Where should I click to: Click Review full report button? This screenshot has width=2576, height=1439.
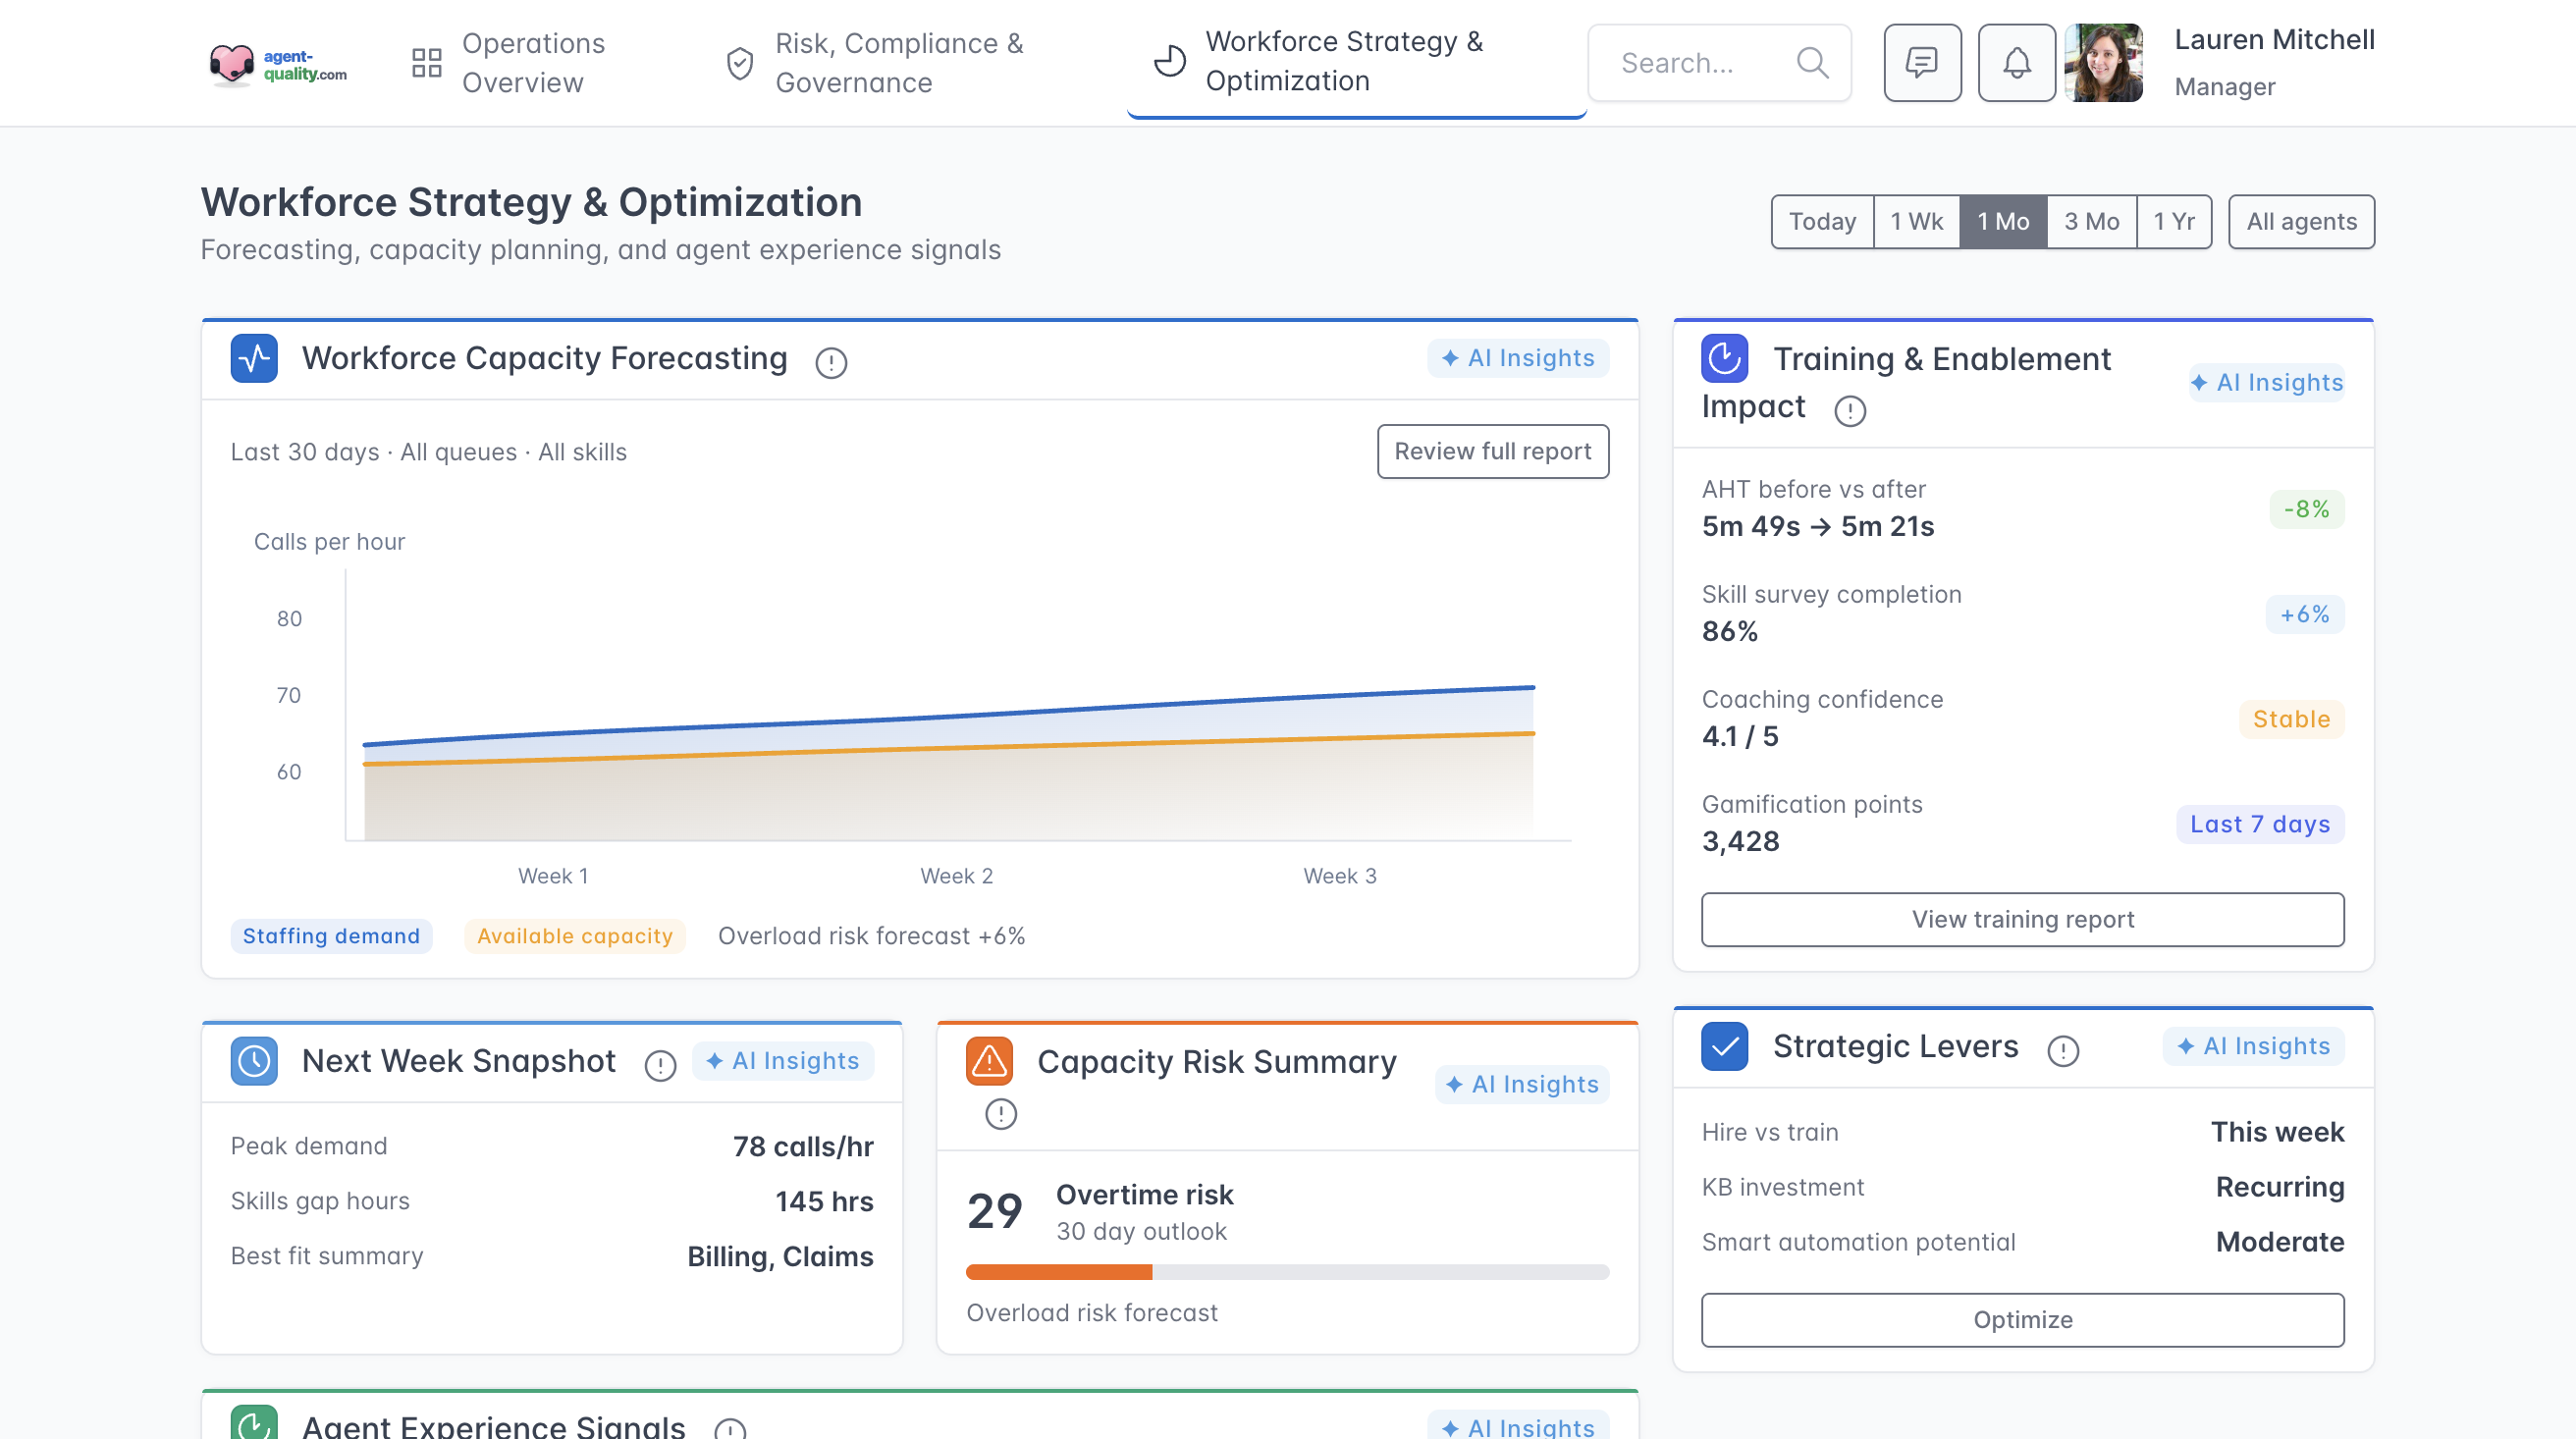point(1492,451)
